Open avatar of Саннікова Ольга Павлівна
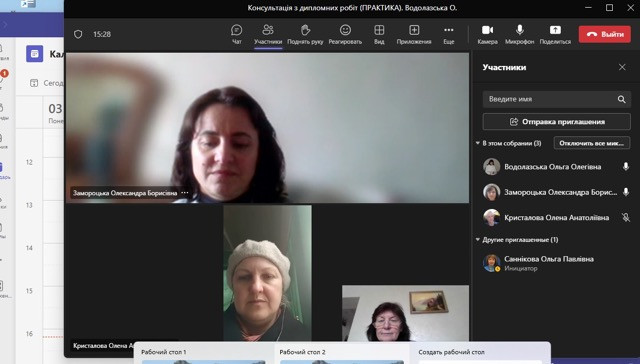The width and height of the screenshot is (640, 364). click(491, 263)
